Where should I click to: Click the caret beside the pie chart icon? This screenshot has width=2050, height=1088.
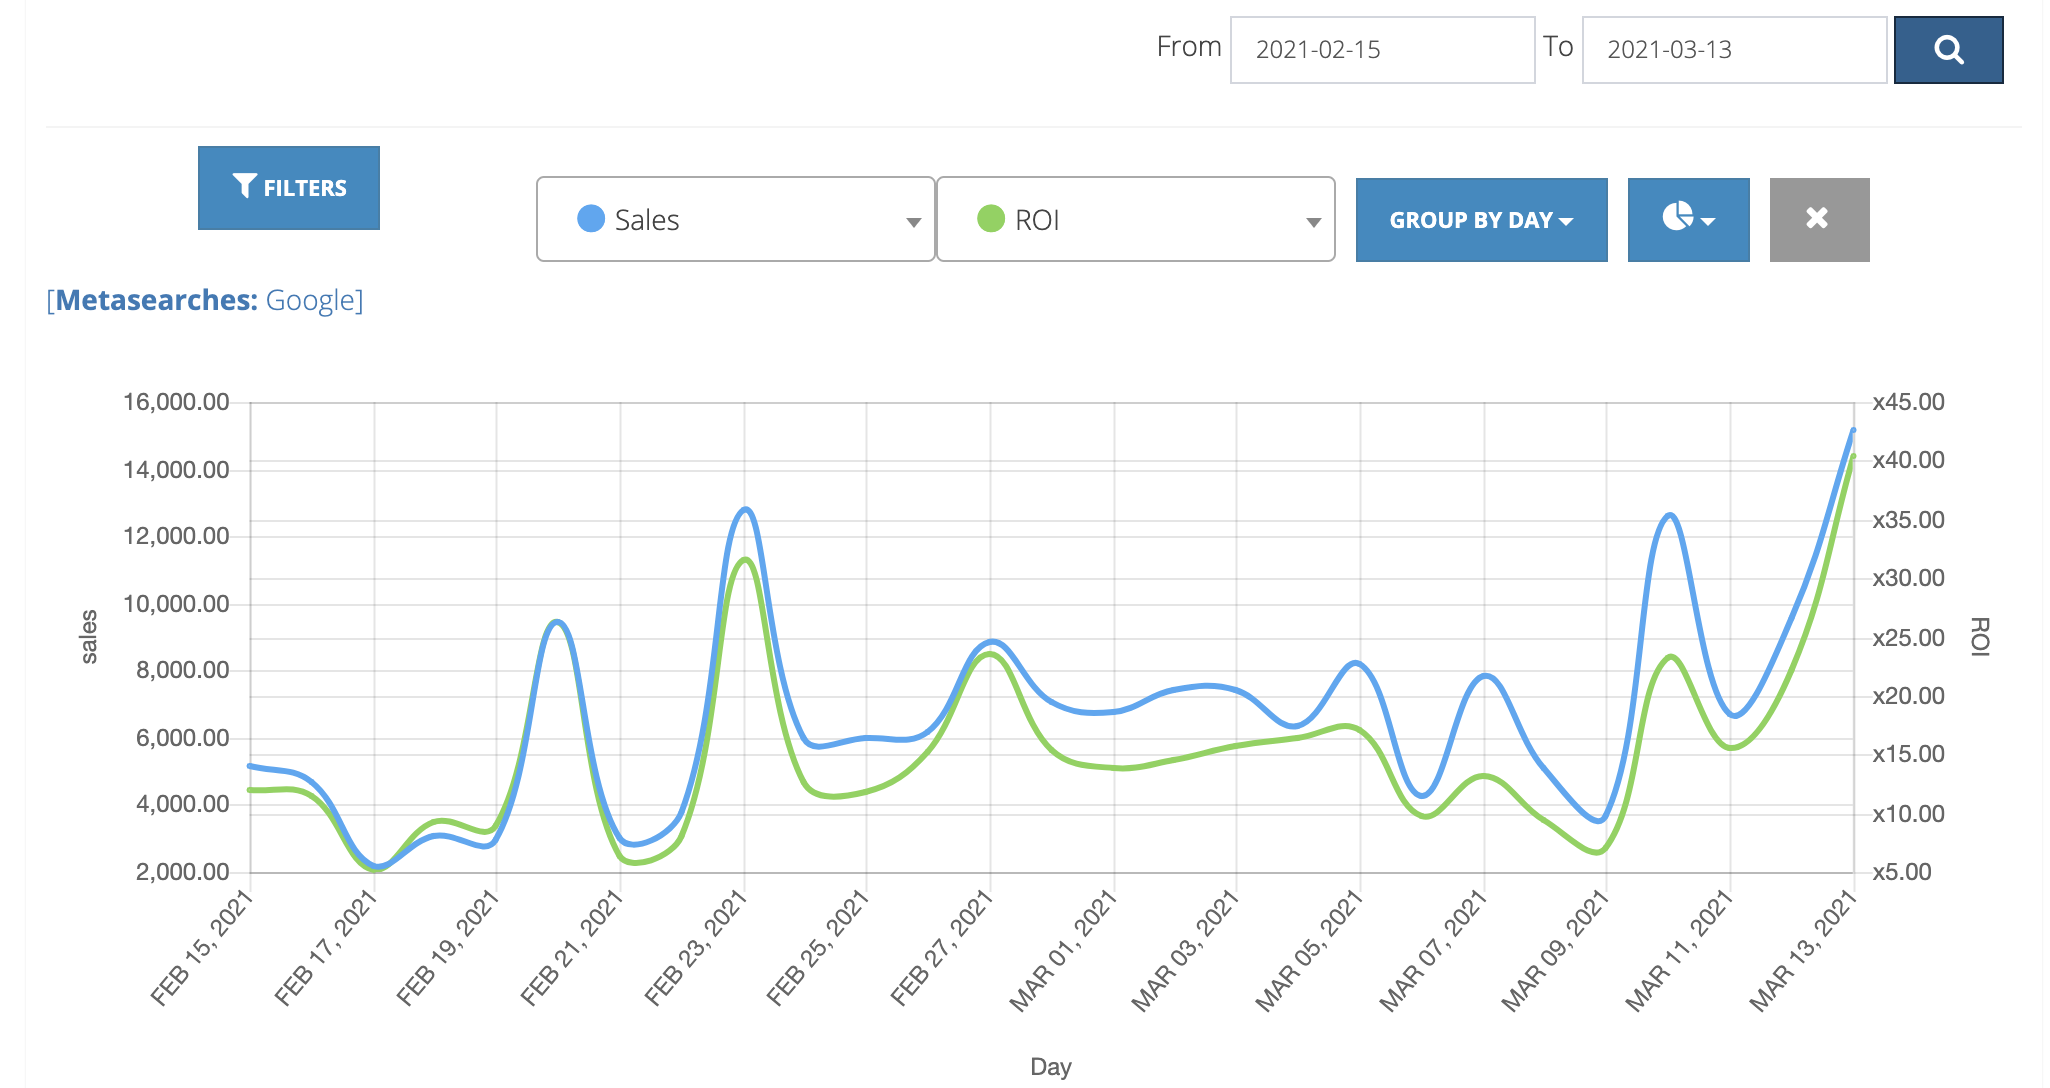pyautogui.click(x=1708, y=221)
